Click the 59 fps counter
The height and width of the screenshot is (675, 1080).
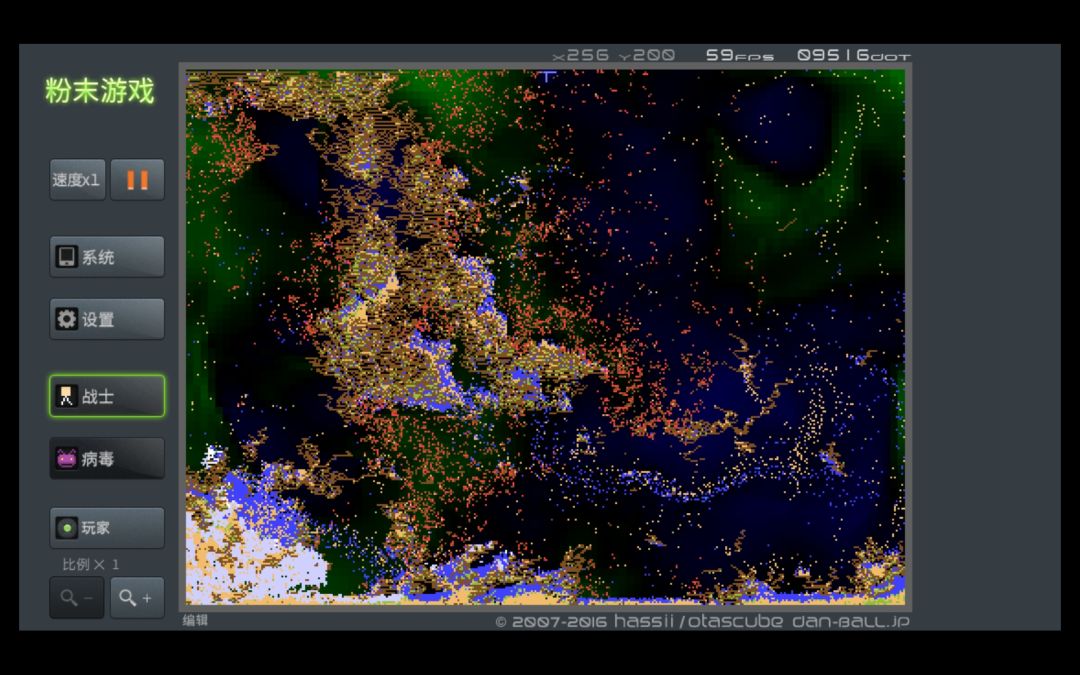[740, 55]
